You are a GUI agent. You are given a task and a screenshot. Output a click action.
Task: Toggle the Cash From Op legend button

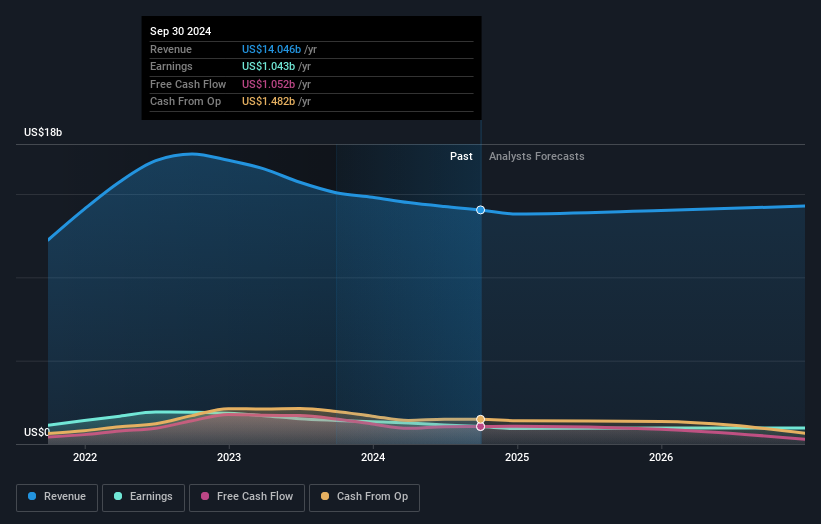coord(364,497)
